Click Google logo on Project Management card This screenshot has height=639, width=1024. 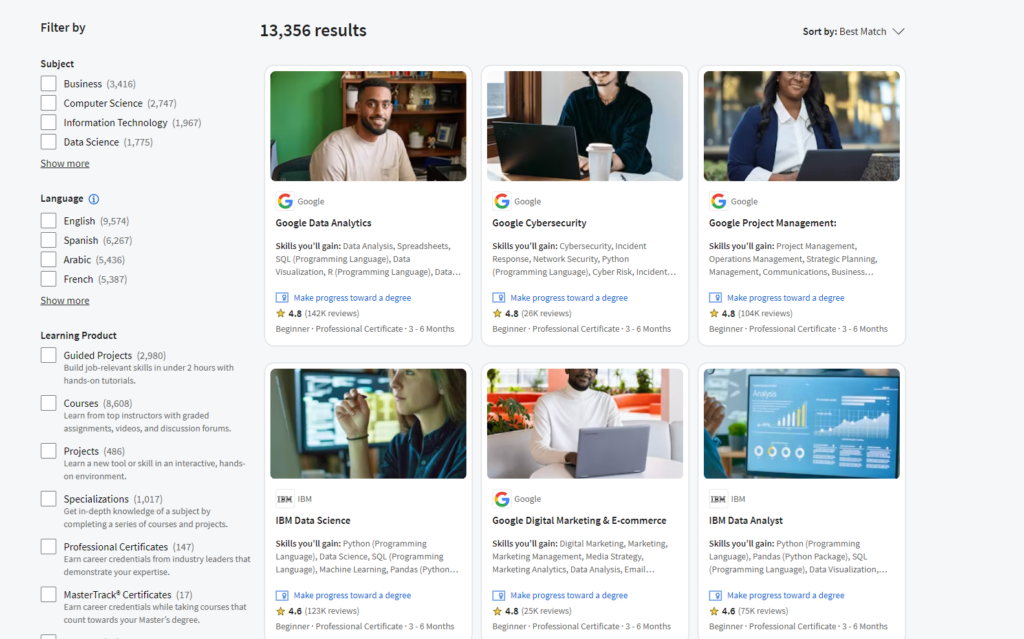click(718, 201)
